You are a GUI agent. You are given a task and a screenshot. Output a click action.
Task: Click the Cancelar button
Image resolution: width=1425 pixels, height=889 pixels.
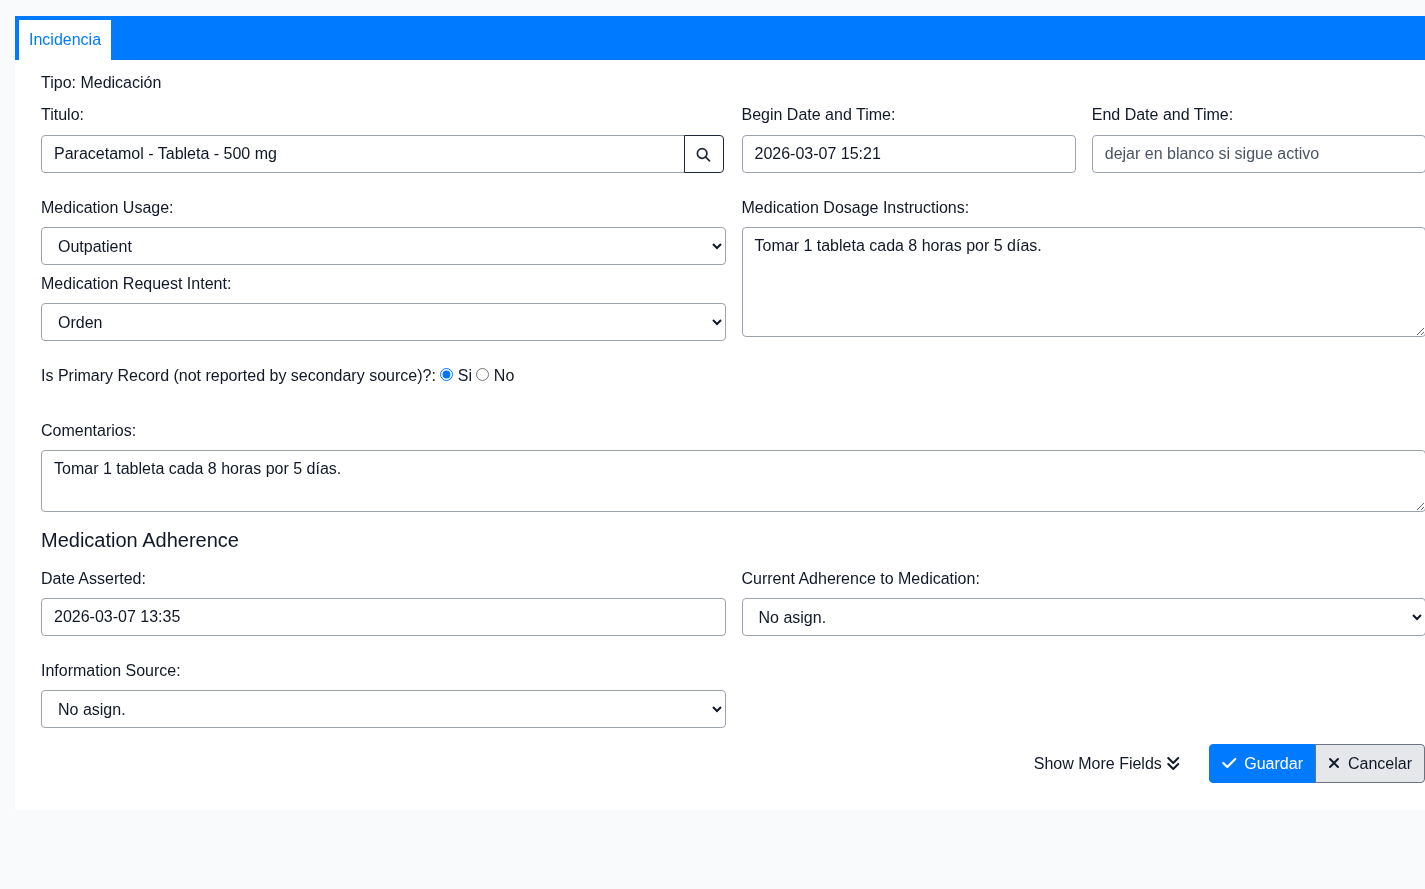tap(1369, 763)
